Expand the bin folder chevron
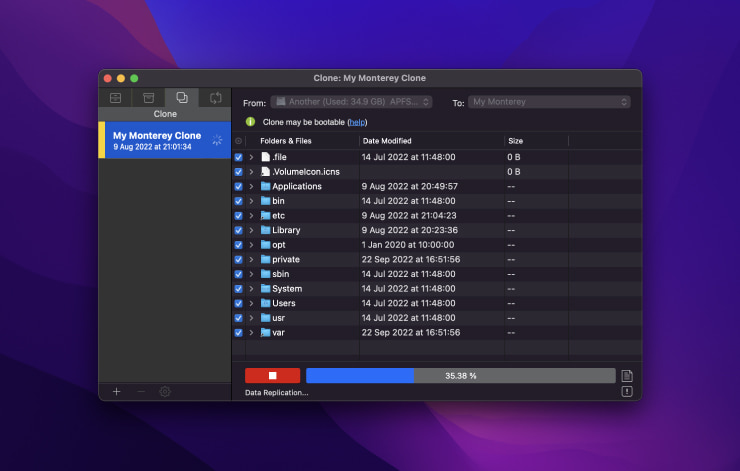The height and width of the screenshot is (471, 740). 251,201
